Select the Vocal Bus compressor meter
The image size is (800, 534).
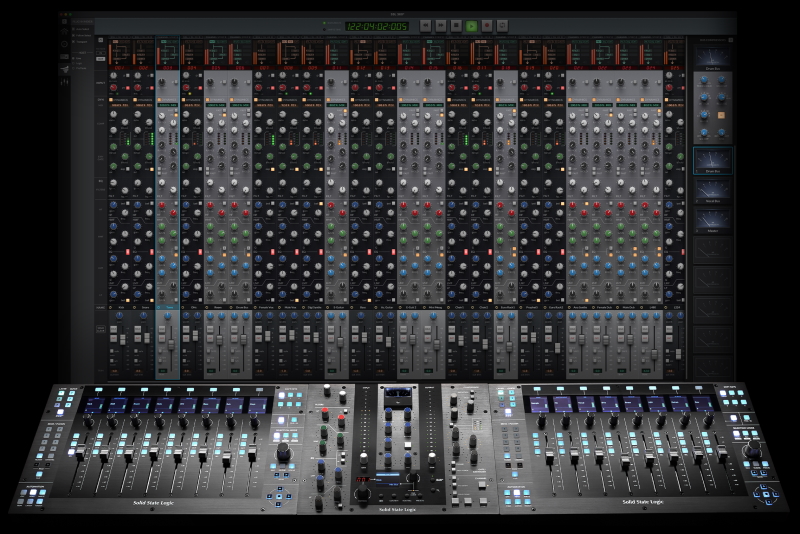[713, 191]
